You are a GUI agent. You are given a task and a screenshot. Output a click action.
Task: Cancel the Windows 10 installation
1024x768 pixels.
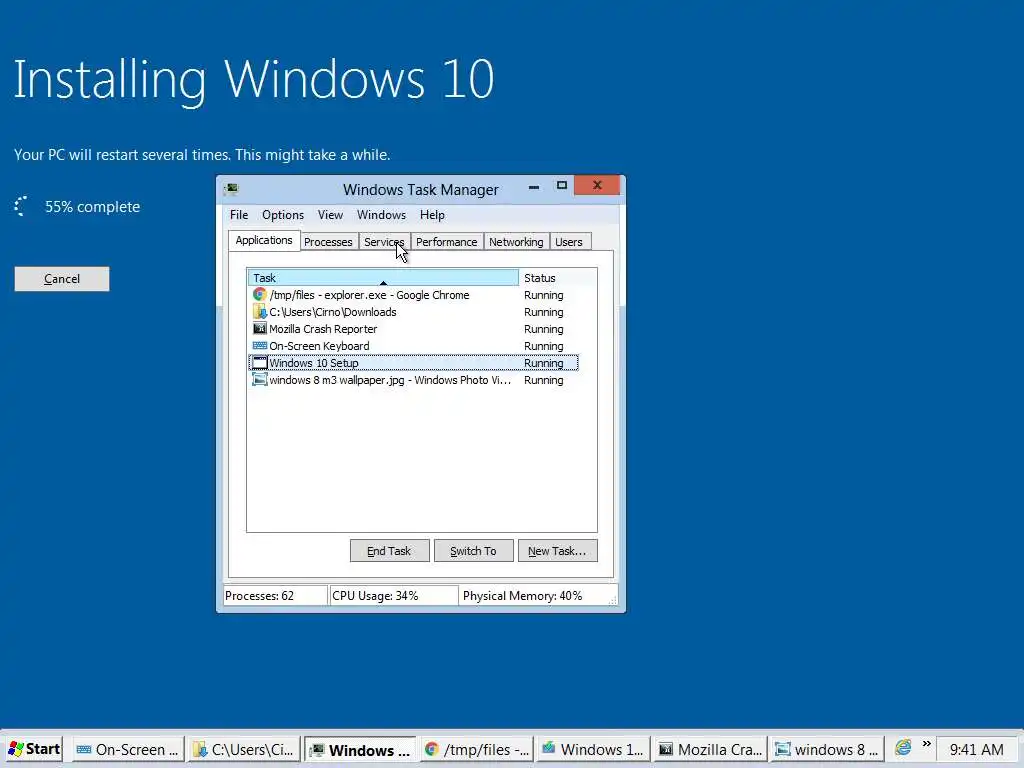[62, 279]
